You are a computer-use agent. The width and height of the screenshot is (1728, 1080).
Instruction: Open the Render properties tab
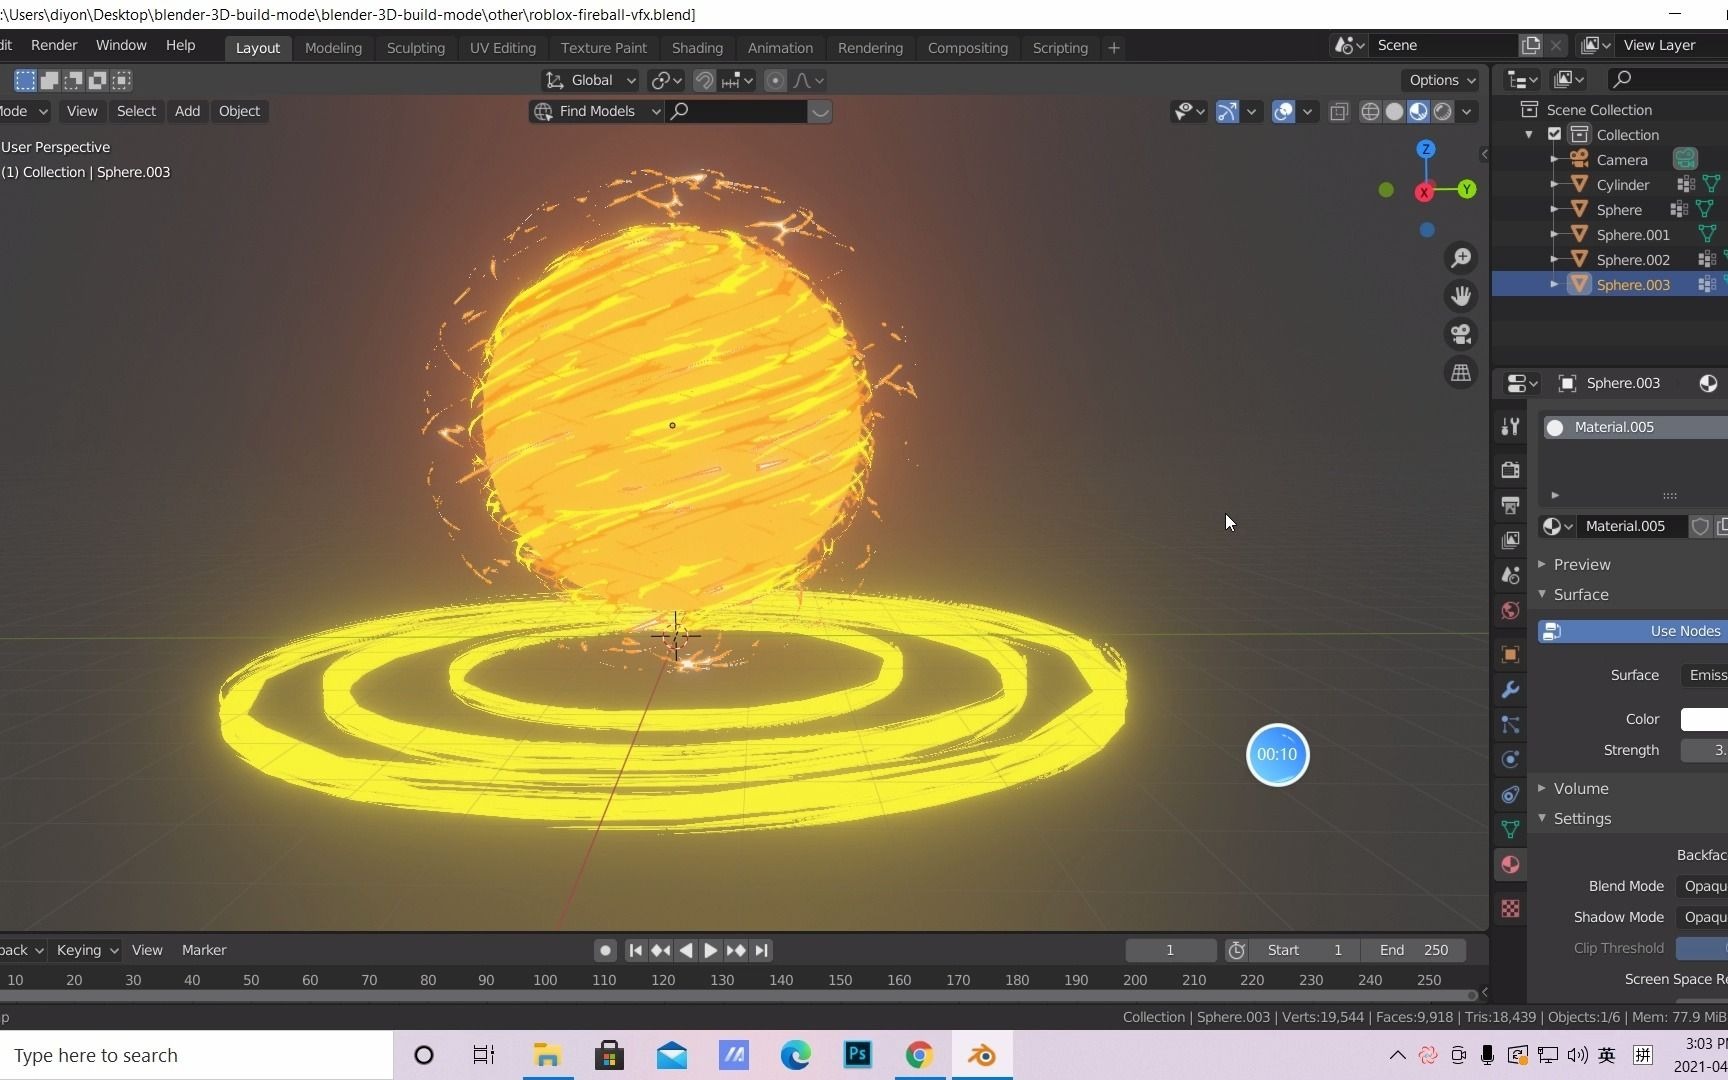tap(1510, 470)
